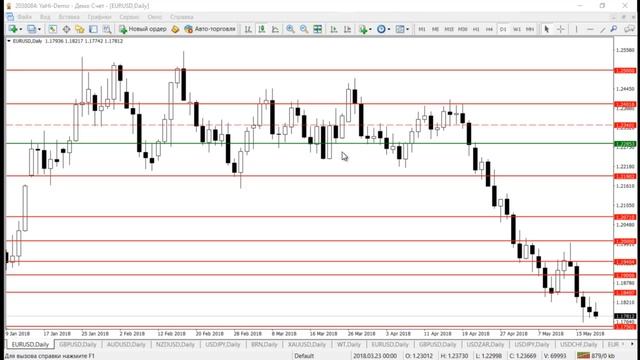Image resolution: width=640 pixels, height=360 pixels.
Task: Switch to MN monthly timeframe
Action: [530, 29]
